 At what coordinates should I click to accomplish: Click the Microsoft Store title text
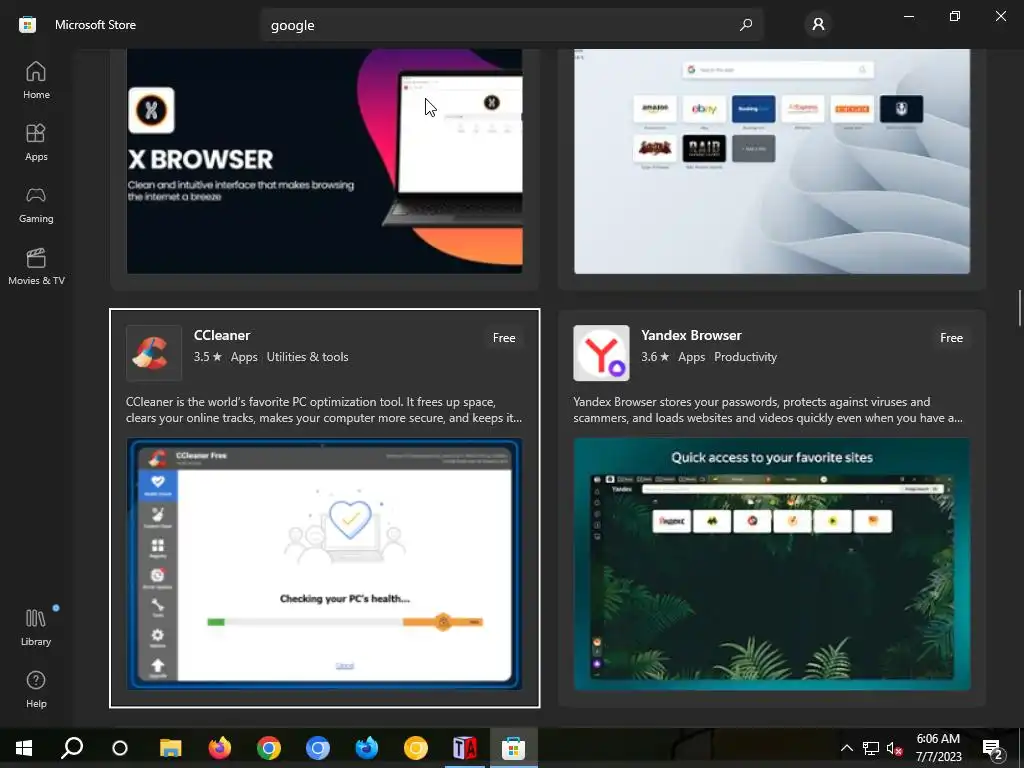point(95,25)
